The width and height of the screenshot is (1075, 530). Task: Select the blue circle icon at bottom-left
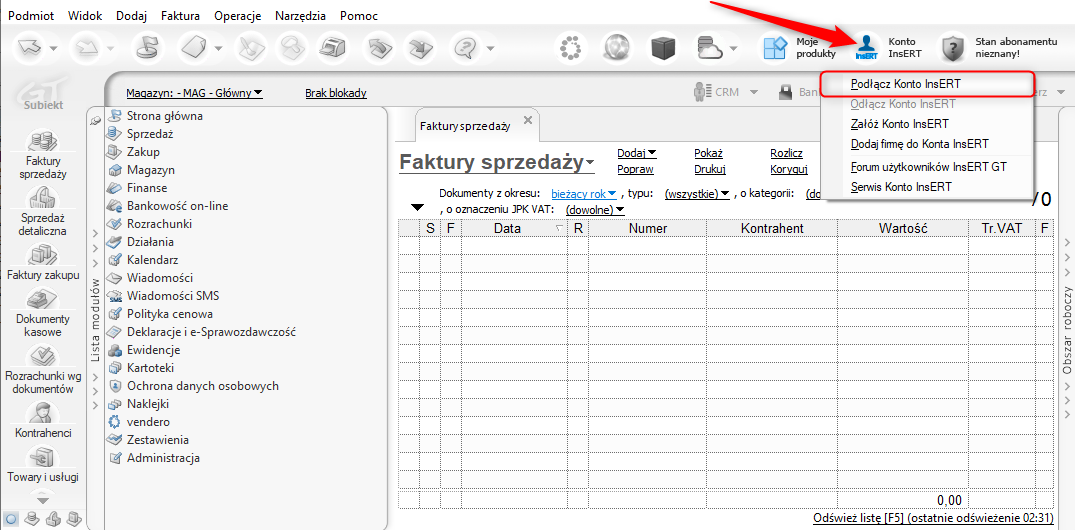click(11, 518)
